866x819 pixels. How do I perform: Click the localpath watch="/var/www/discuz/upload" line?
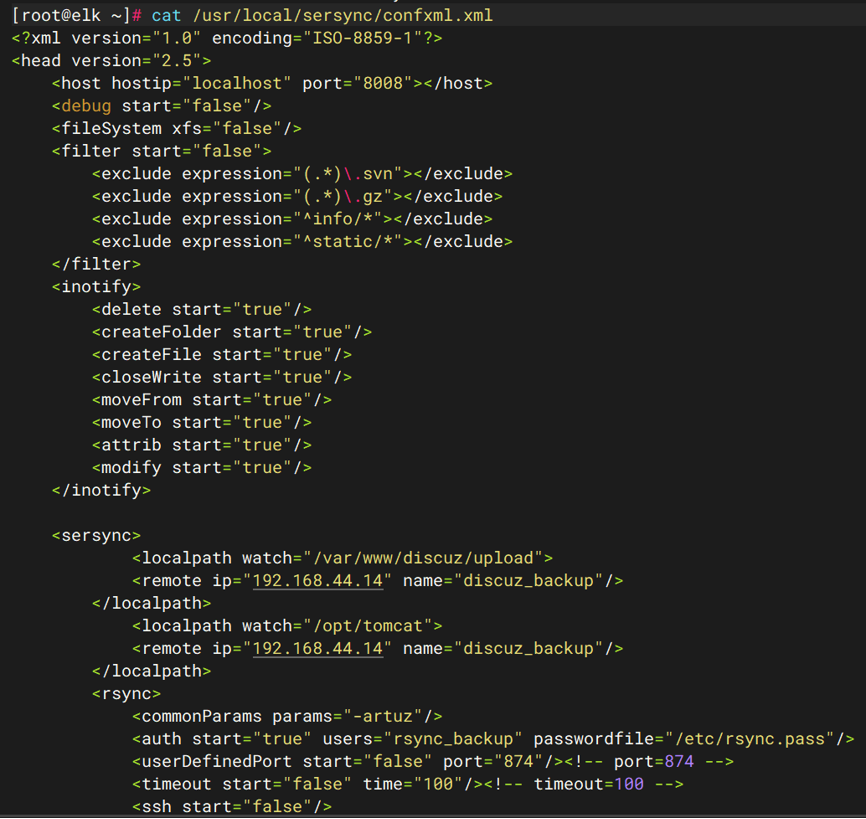342,559
